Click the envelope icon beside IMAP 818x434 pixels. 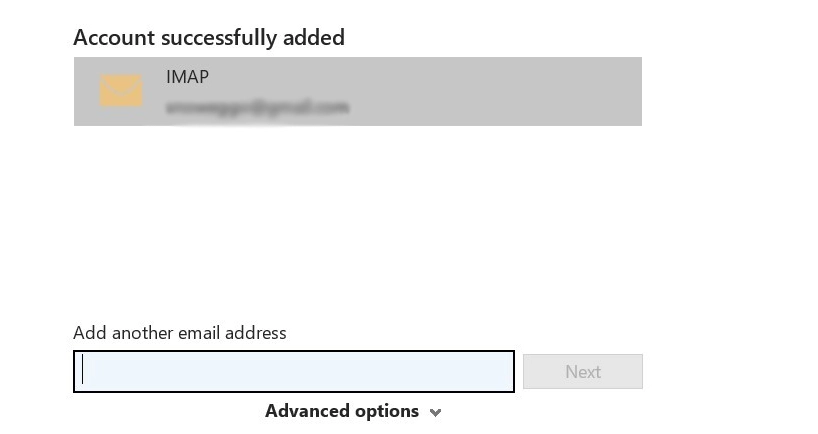pyautogui.click(x=121, y=91)
